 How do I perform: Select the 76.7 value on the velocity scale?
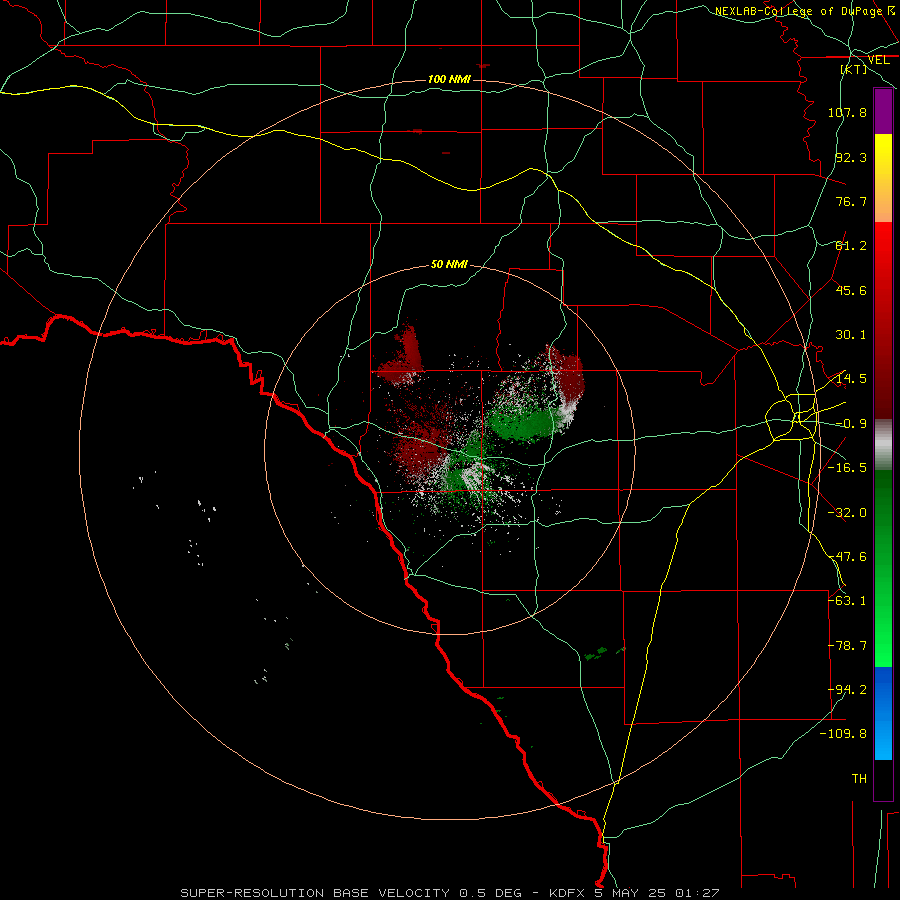pos(851,201)
